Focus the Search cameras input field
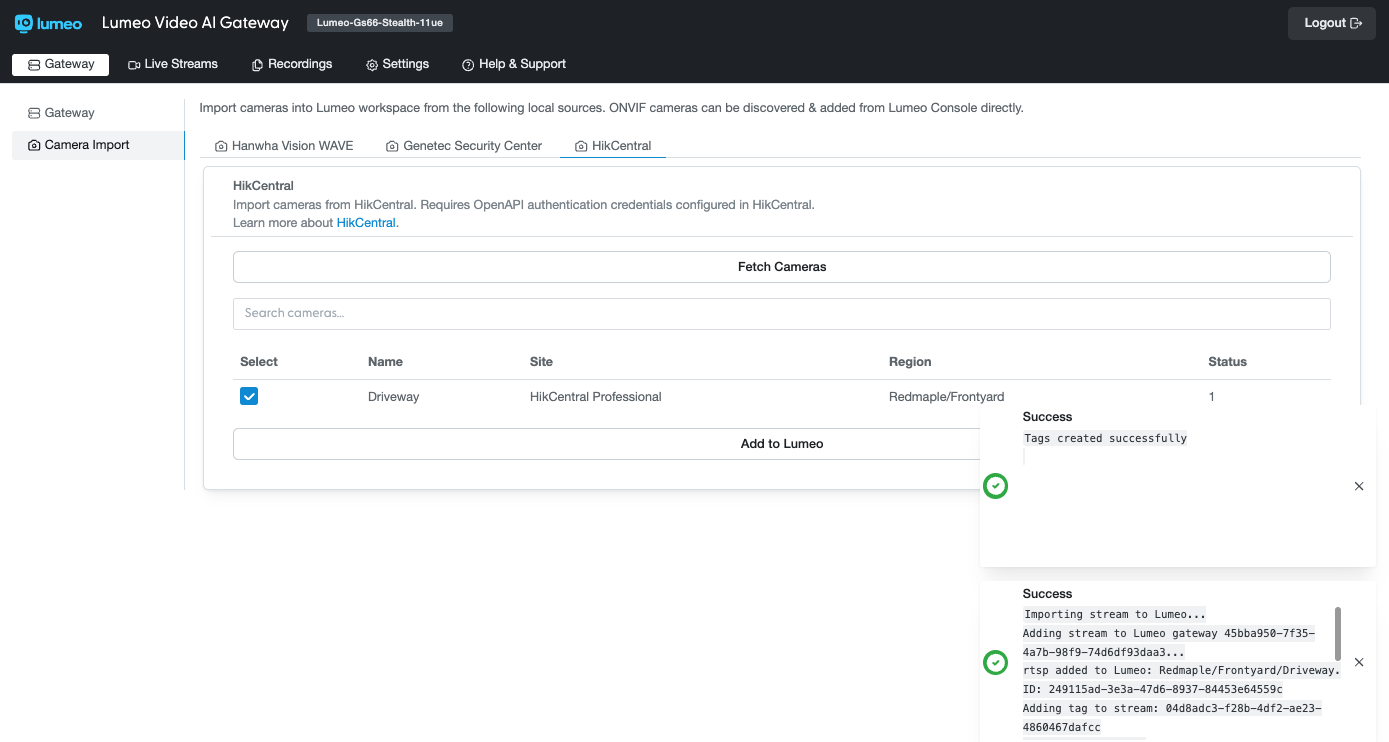1389x742 pixels. (x=782, y=313)
